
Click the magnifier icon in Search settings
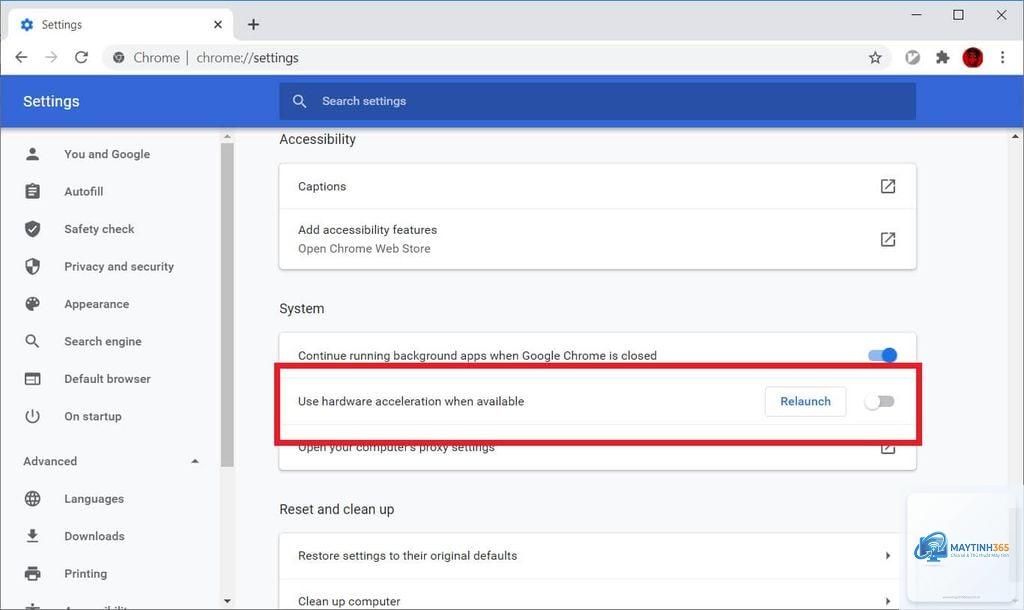pos(299,101)
